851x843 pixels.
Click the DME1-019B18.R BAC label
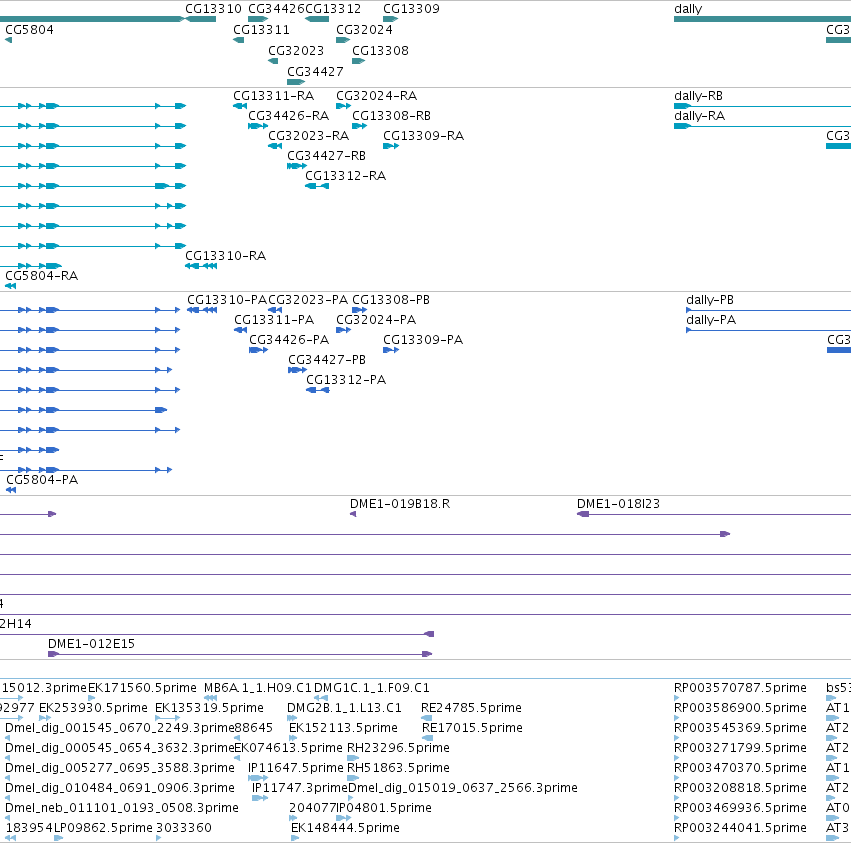pyautogui.click(x=400, y=504)
